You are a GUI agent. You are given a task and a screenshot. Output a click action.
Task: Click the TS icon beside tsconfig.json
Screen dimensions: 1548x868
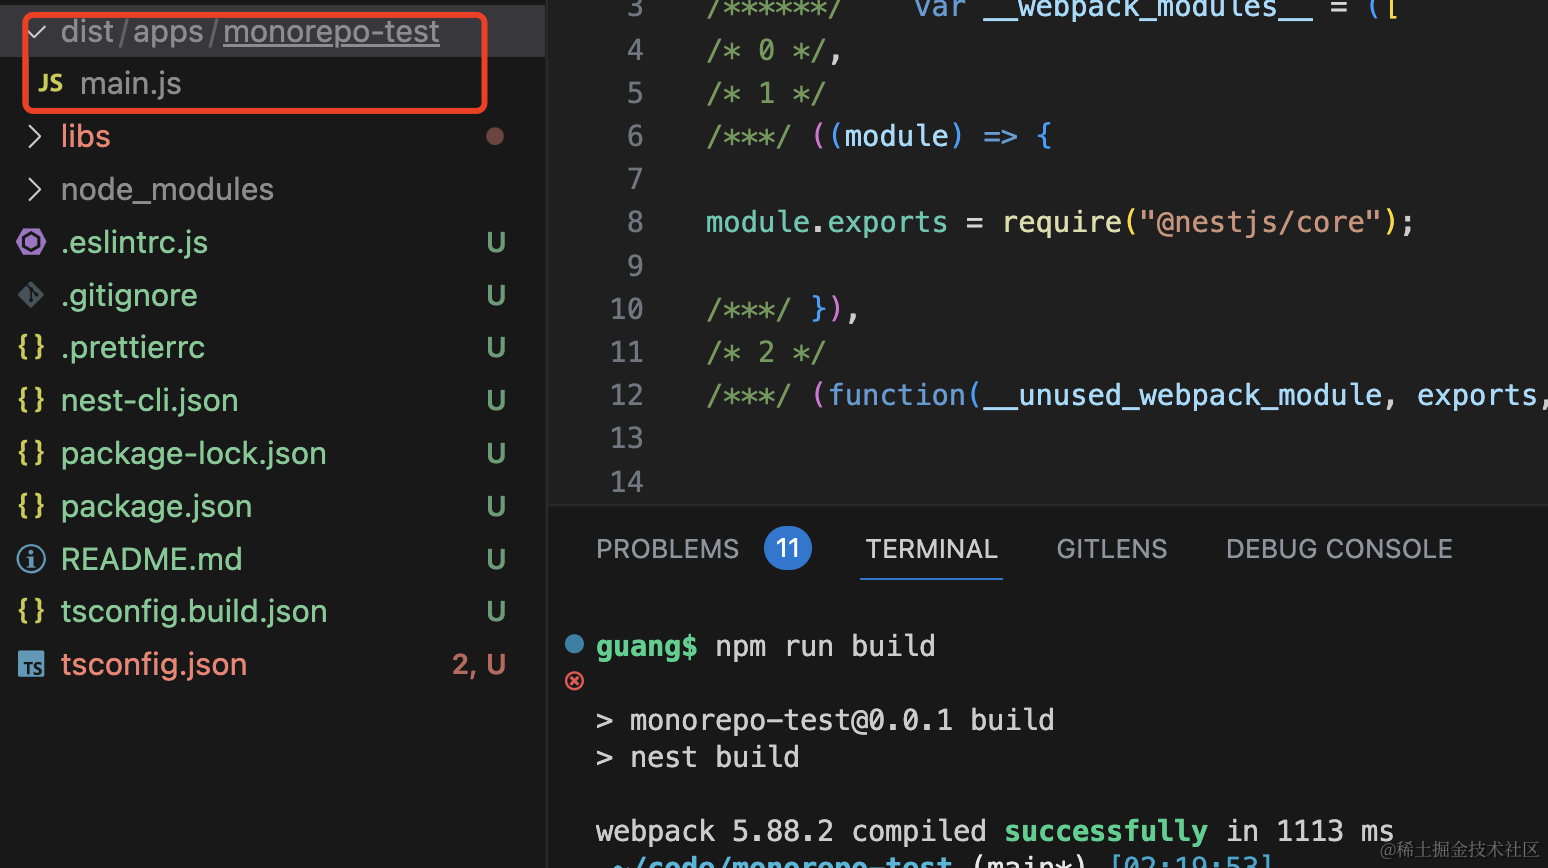click(31, 665)
